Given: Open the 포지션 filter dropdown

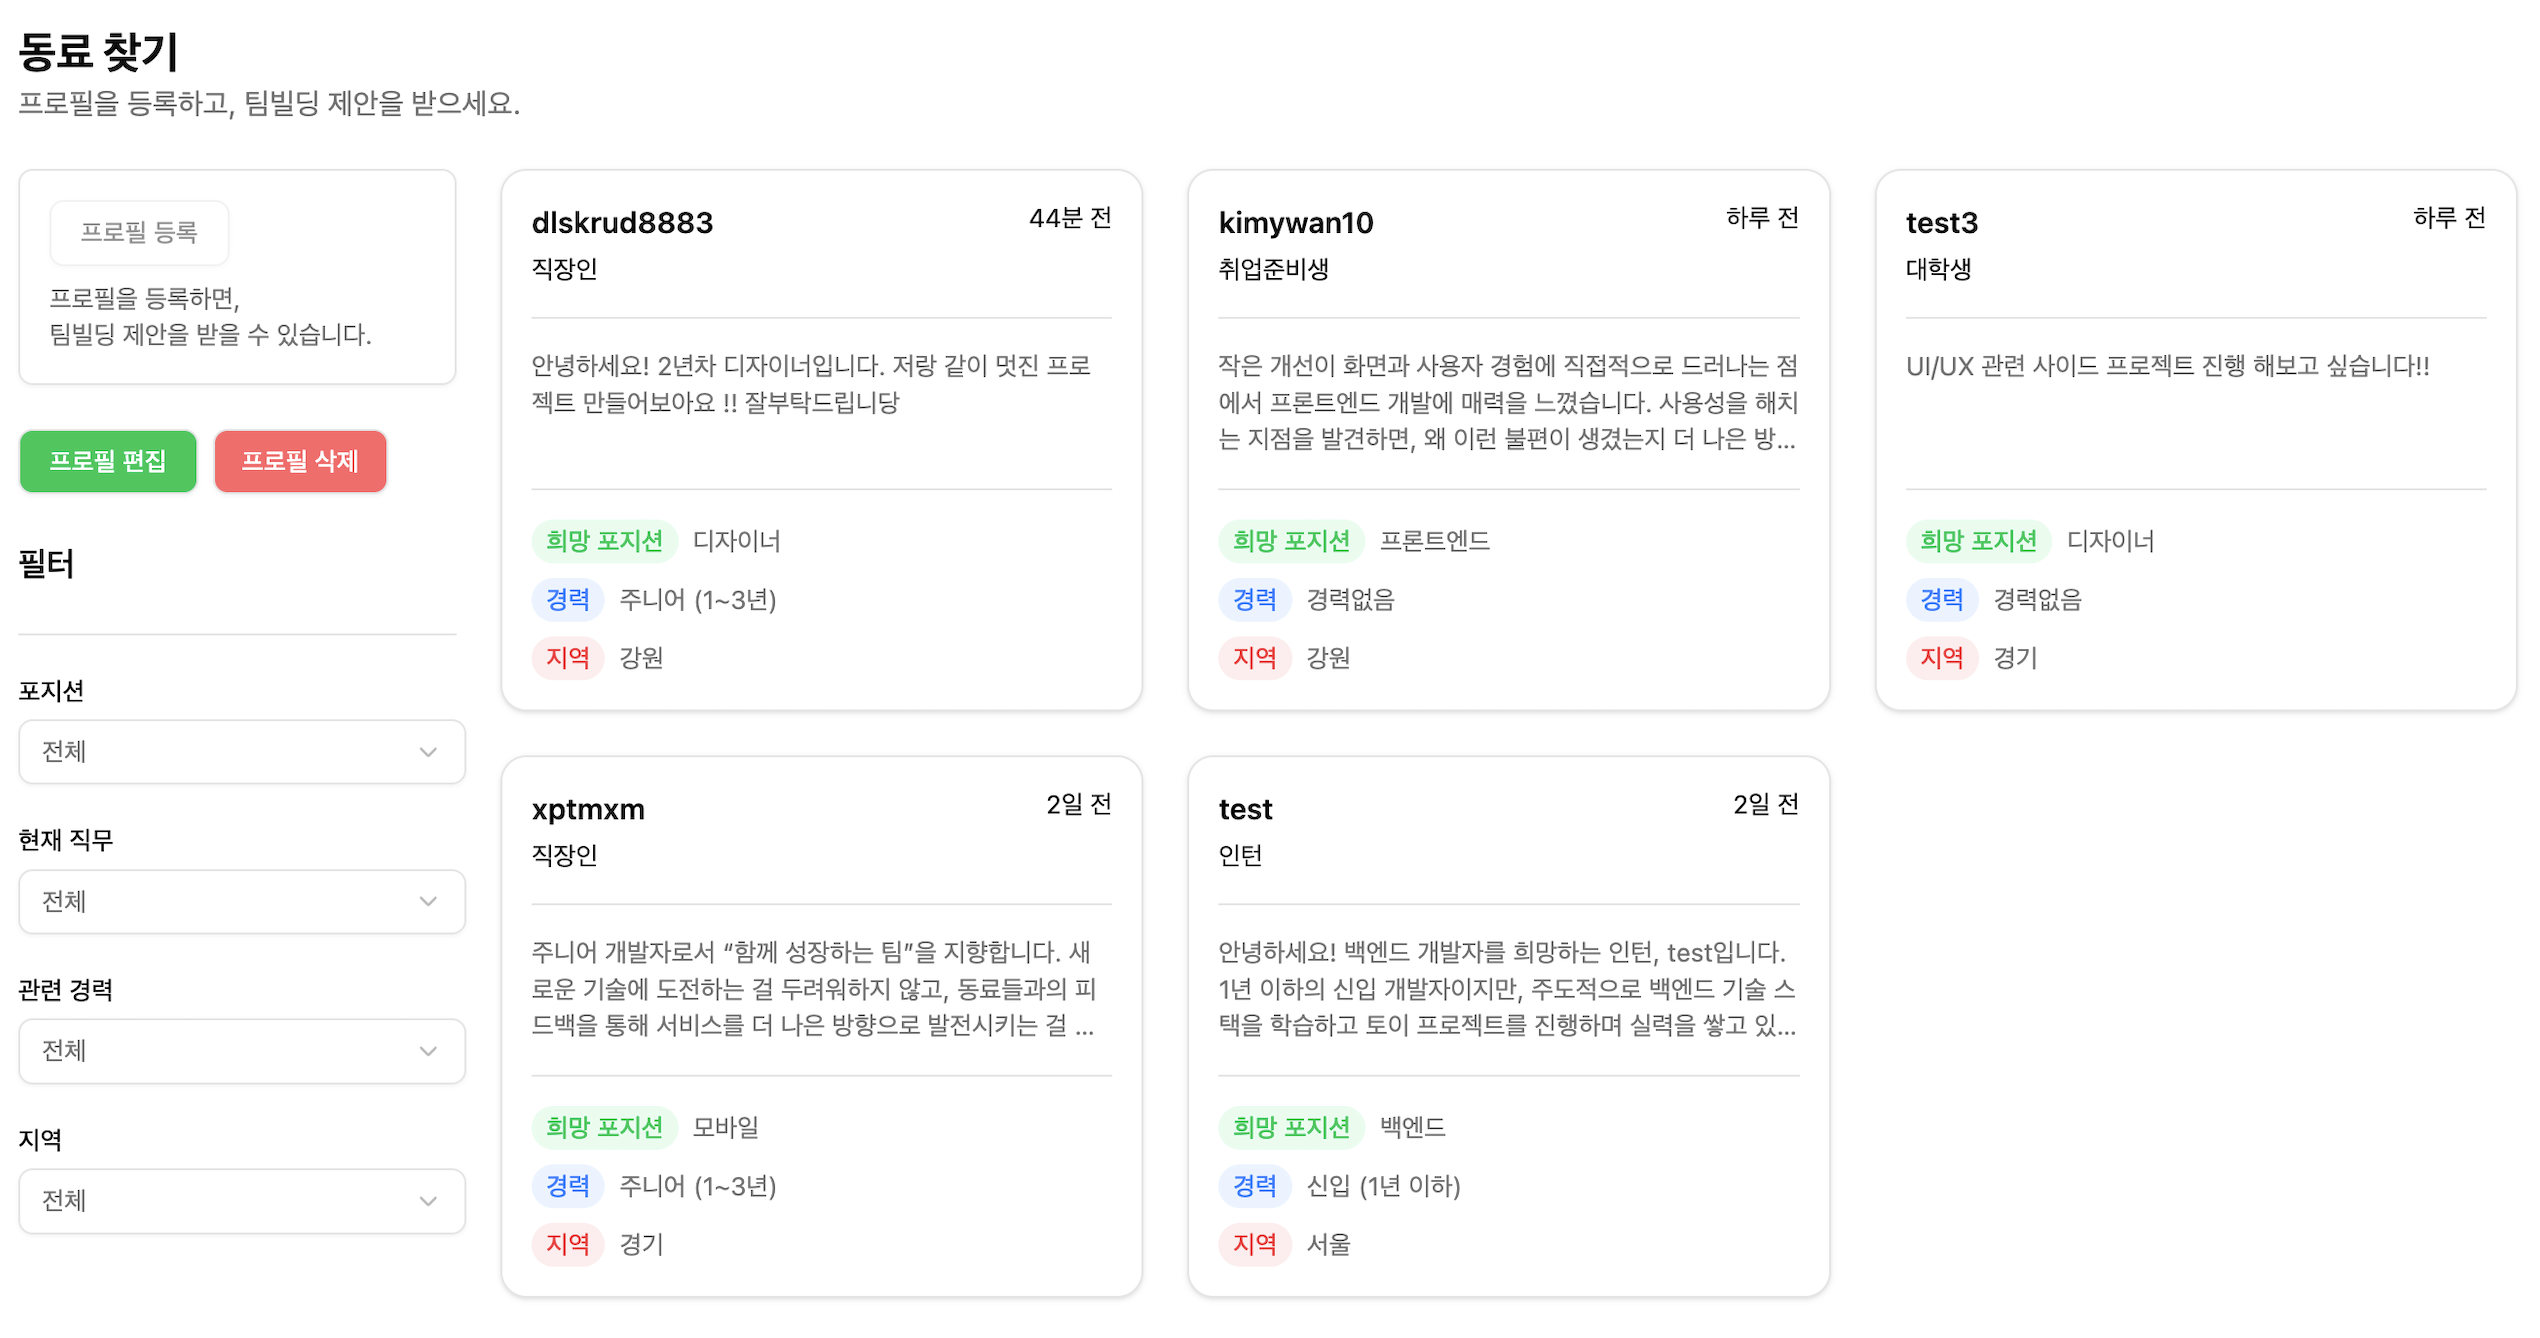Looking at the screenshot, I should click(x=241, y=752).
